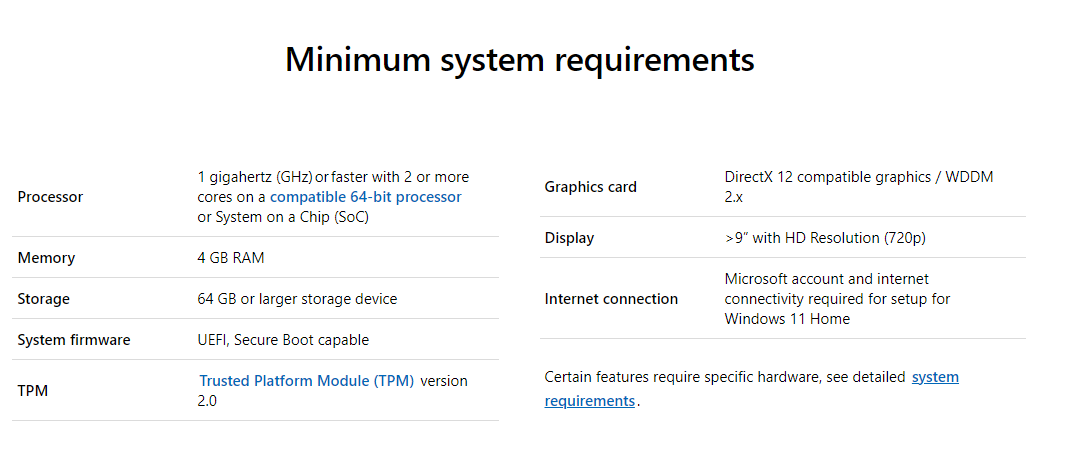Screen dimensions: 1068x453
Task: Click the 64 GB or larger storage text
Action: coord(297,299)
